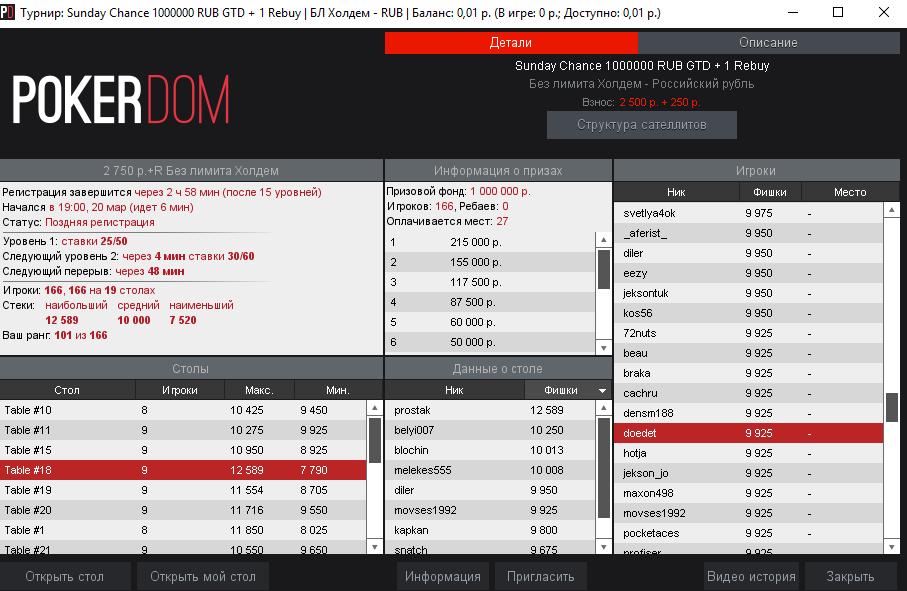The height and width of the screenshot is (591, 907).
Task: Click the Закрыть button
Action: 850,577
